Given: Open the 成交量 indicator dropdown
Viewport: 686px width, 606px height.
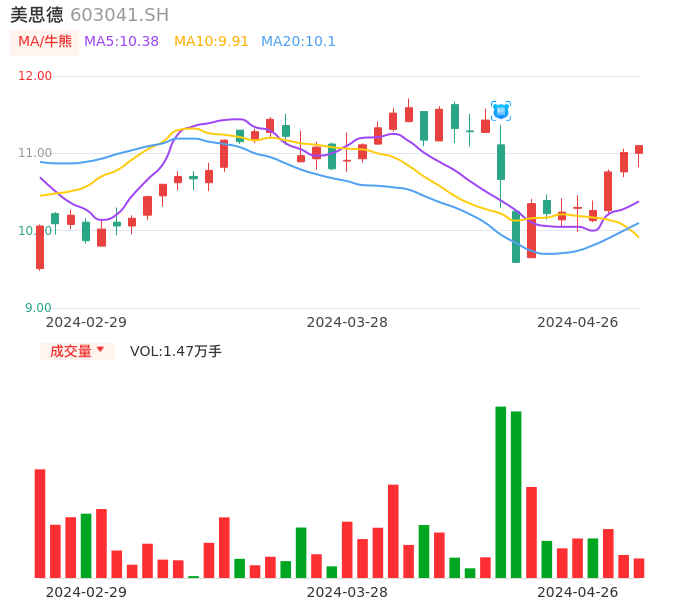Looking at the screenshot, I should 77,351.
